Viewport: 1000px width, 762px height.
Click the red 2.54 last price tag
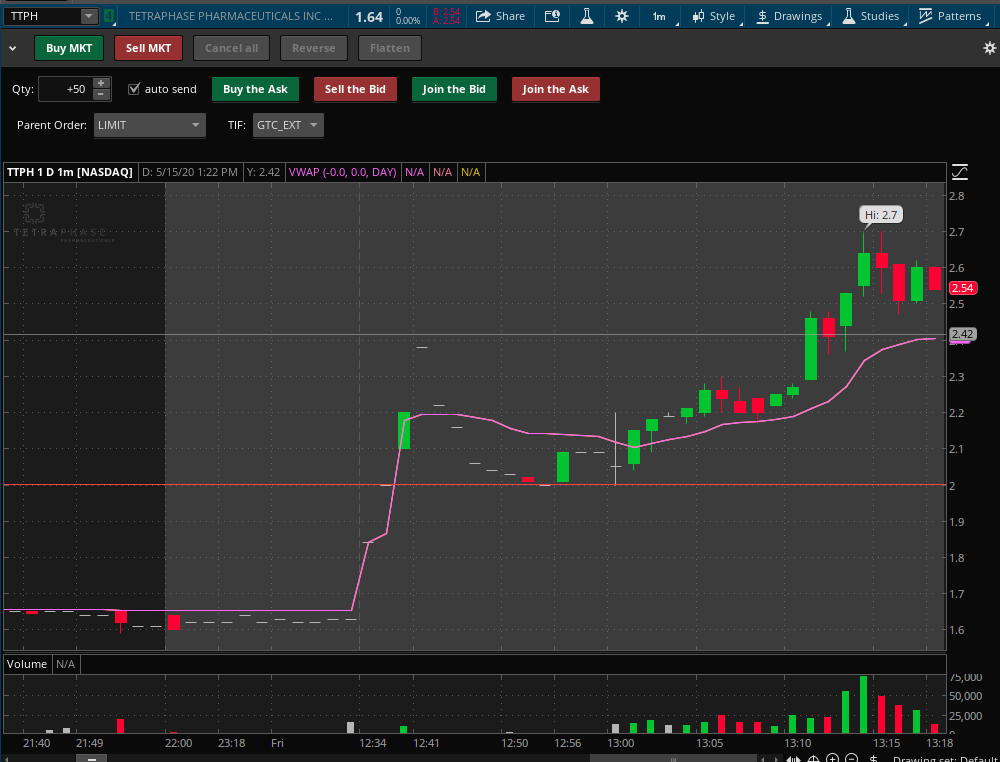[962, 288]
